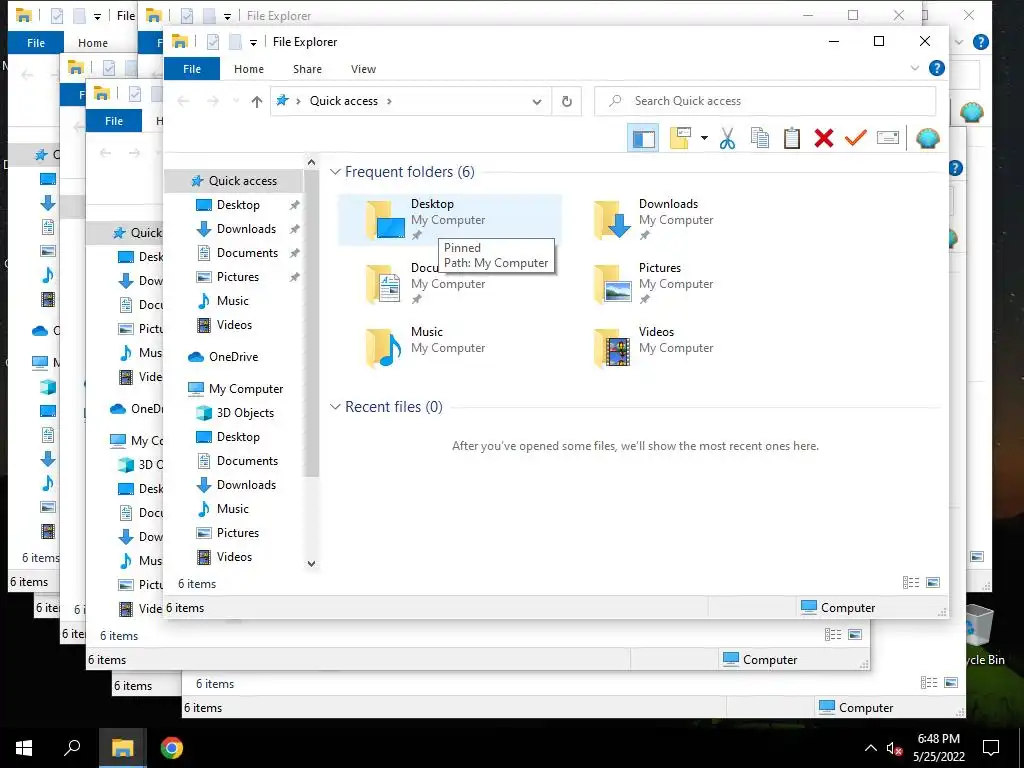Open Help with the blue question mark
This screenshot has width=1024, height=768.
936,68
